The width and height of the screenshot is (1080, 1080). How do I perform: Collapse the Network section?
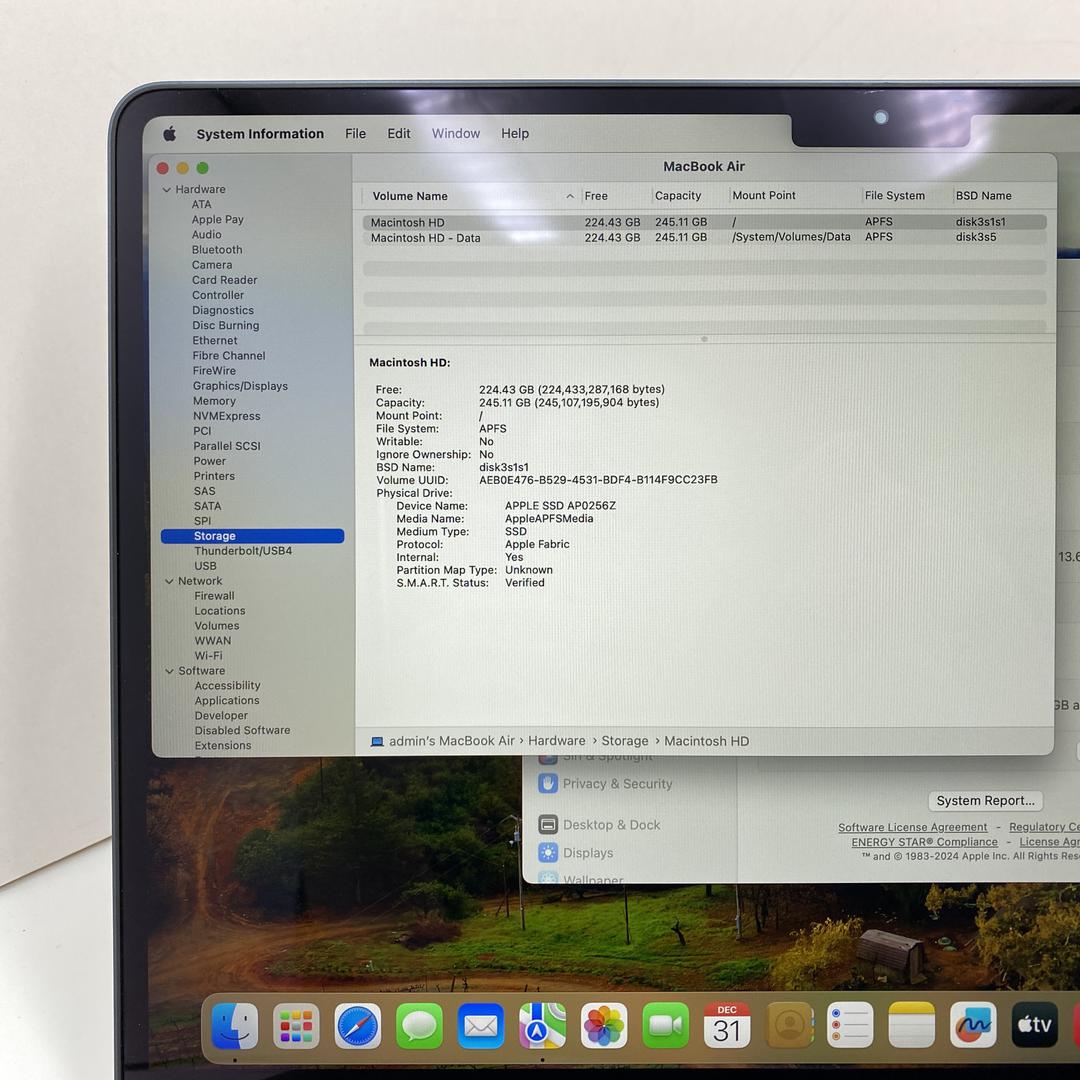[x=169, y=581]
